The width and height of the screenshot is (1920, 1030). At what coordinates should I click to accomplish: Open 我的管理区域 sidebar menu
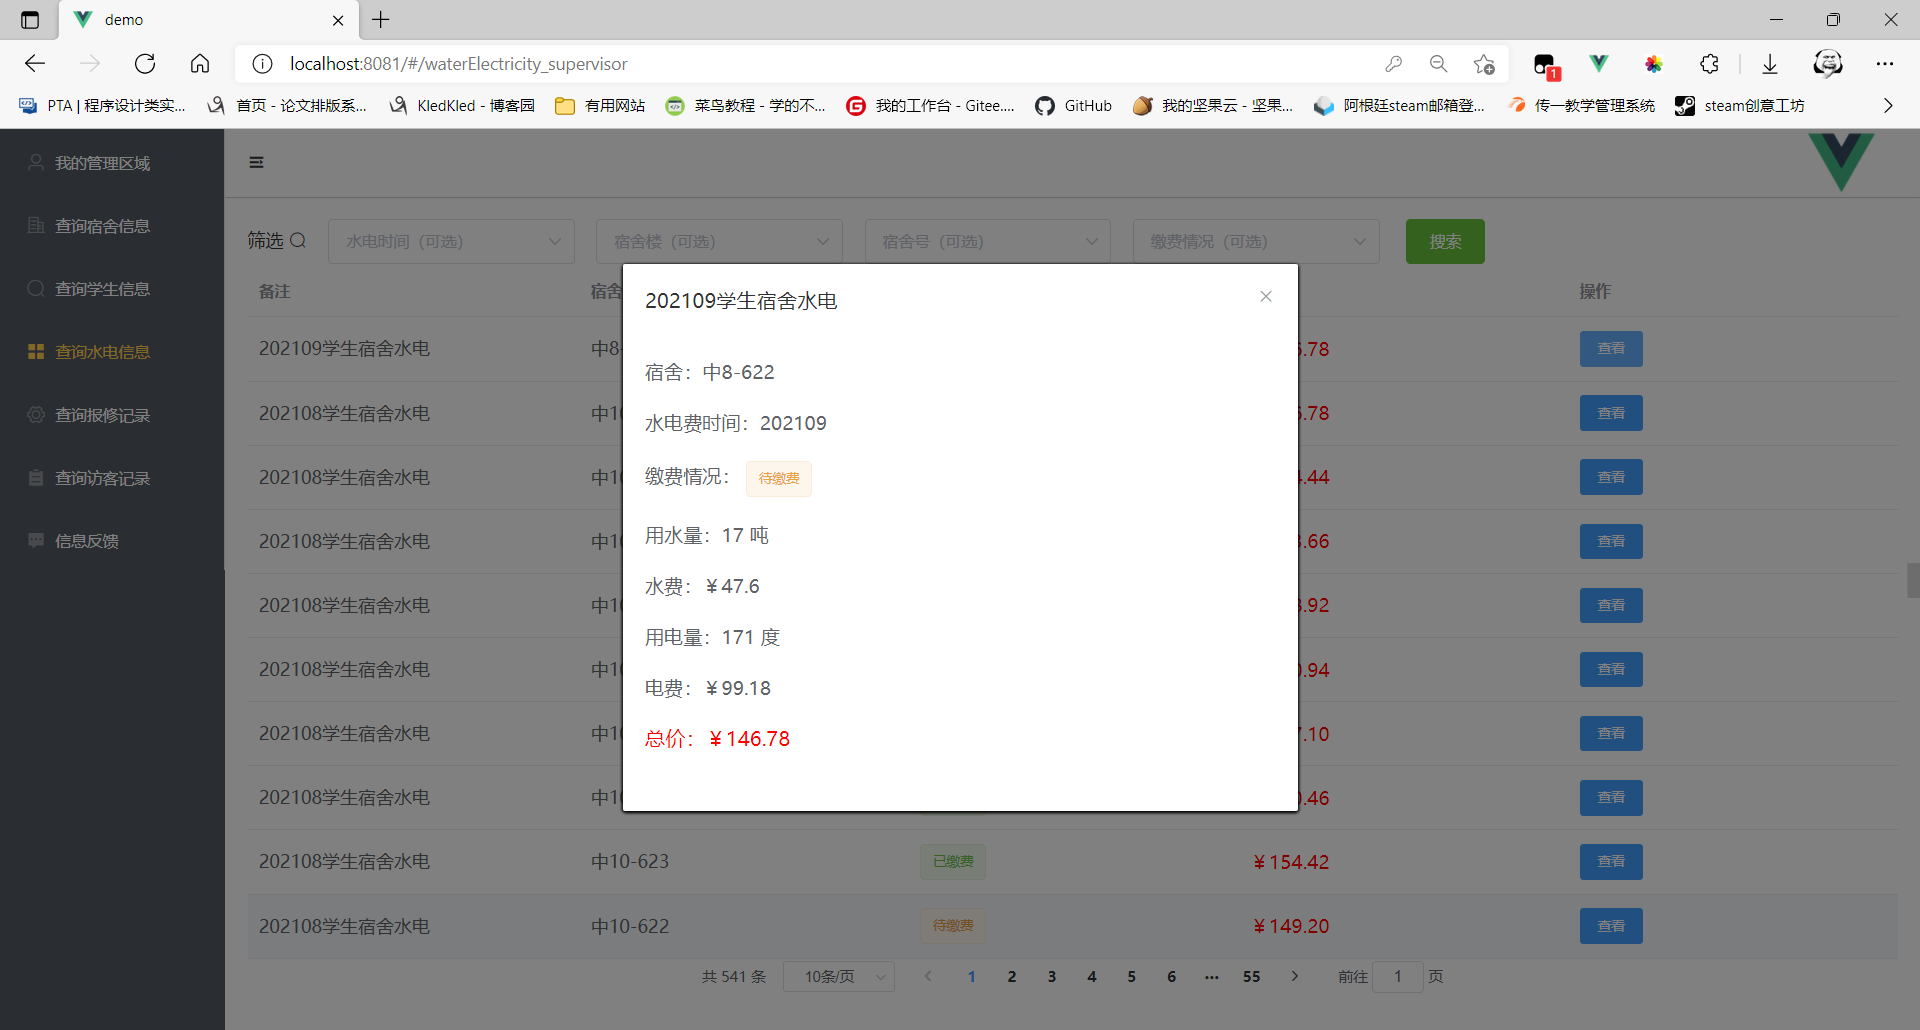(x=112, y=163)
